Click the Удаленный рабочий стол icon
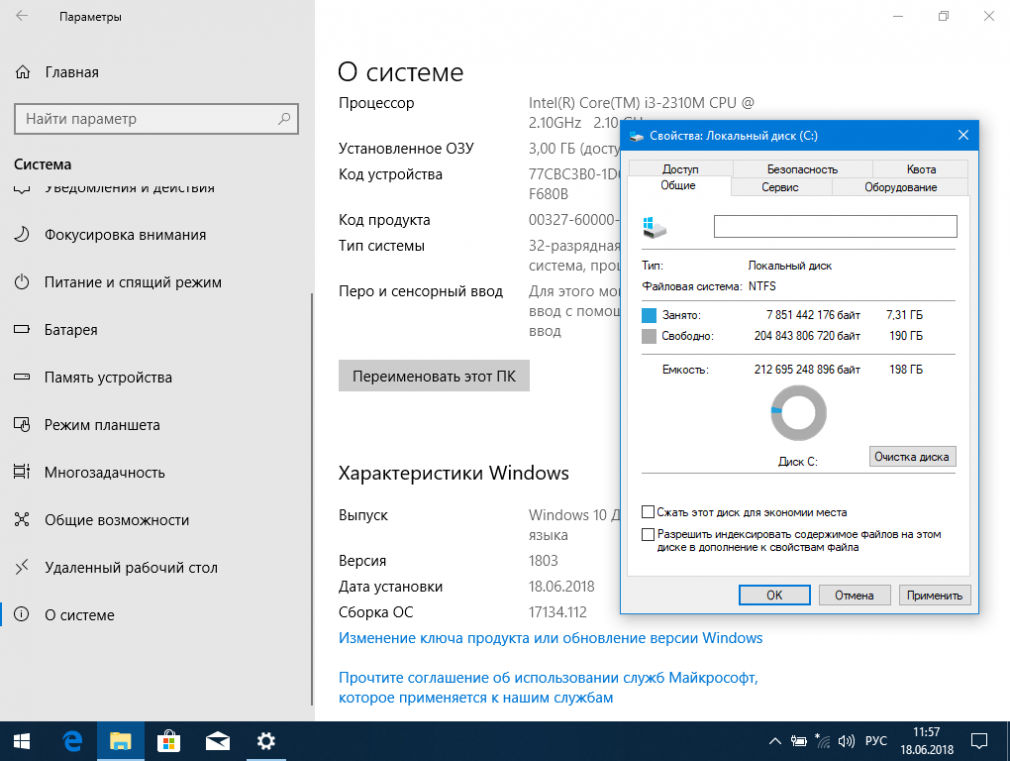Image resolution: width=1010 pixels, height=761 pixels. click(x=22, y=567)
